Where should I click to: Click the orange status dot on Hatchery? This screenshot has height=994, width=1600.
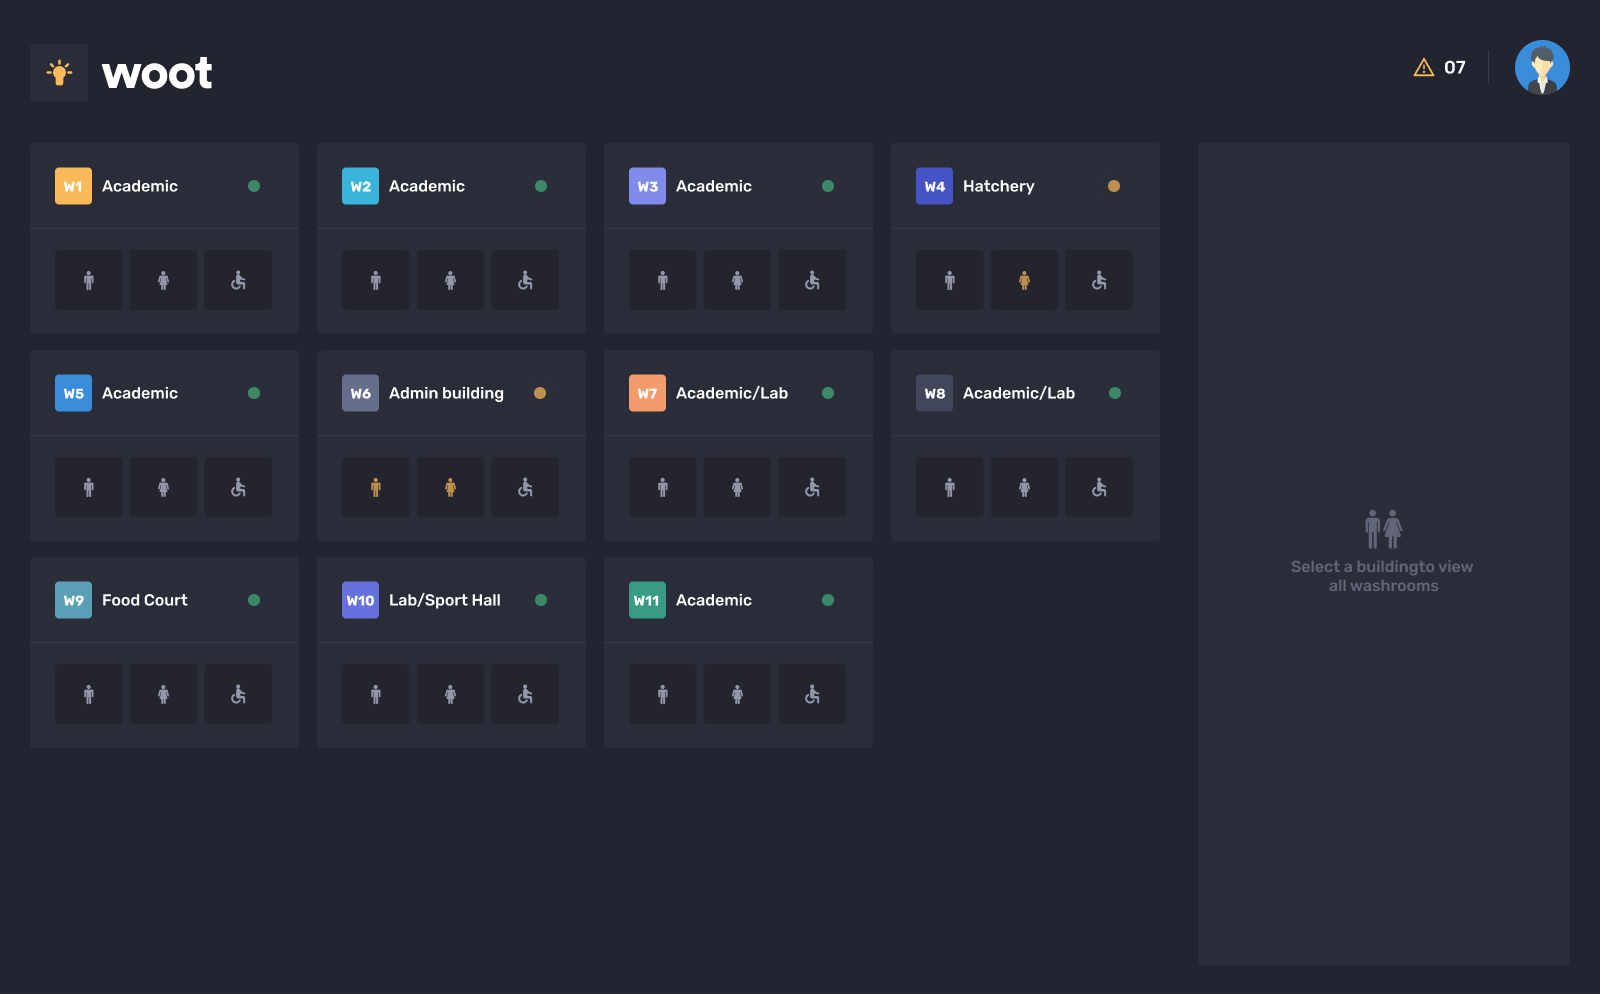1113,186
